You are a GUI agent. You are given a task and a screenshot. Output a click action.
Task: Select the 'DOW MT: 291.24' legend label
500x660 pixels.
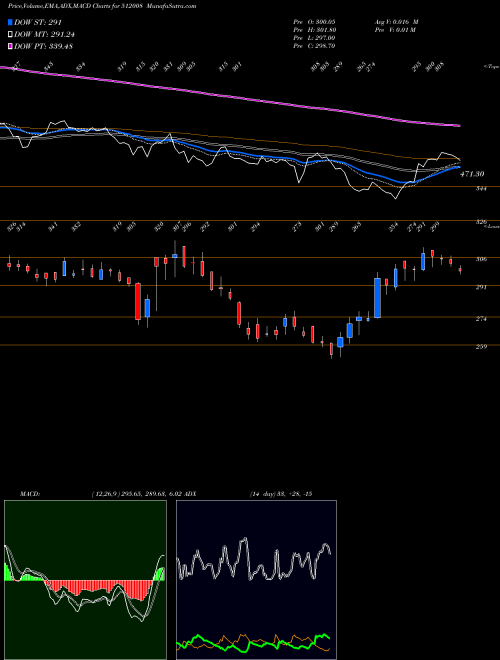pos(44,35)
